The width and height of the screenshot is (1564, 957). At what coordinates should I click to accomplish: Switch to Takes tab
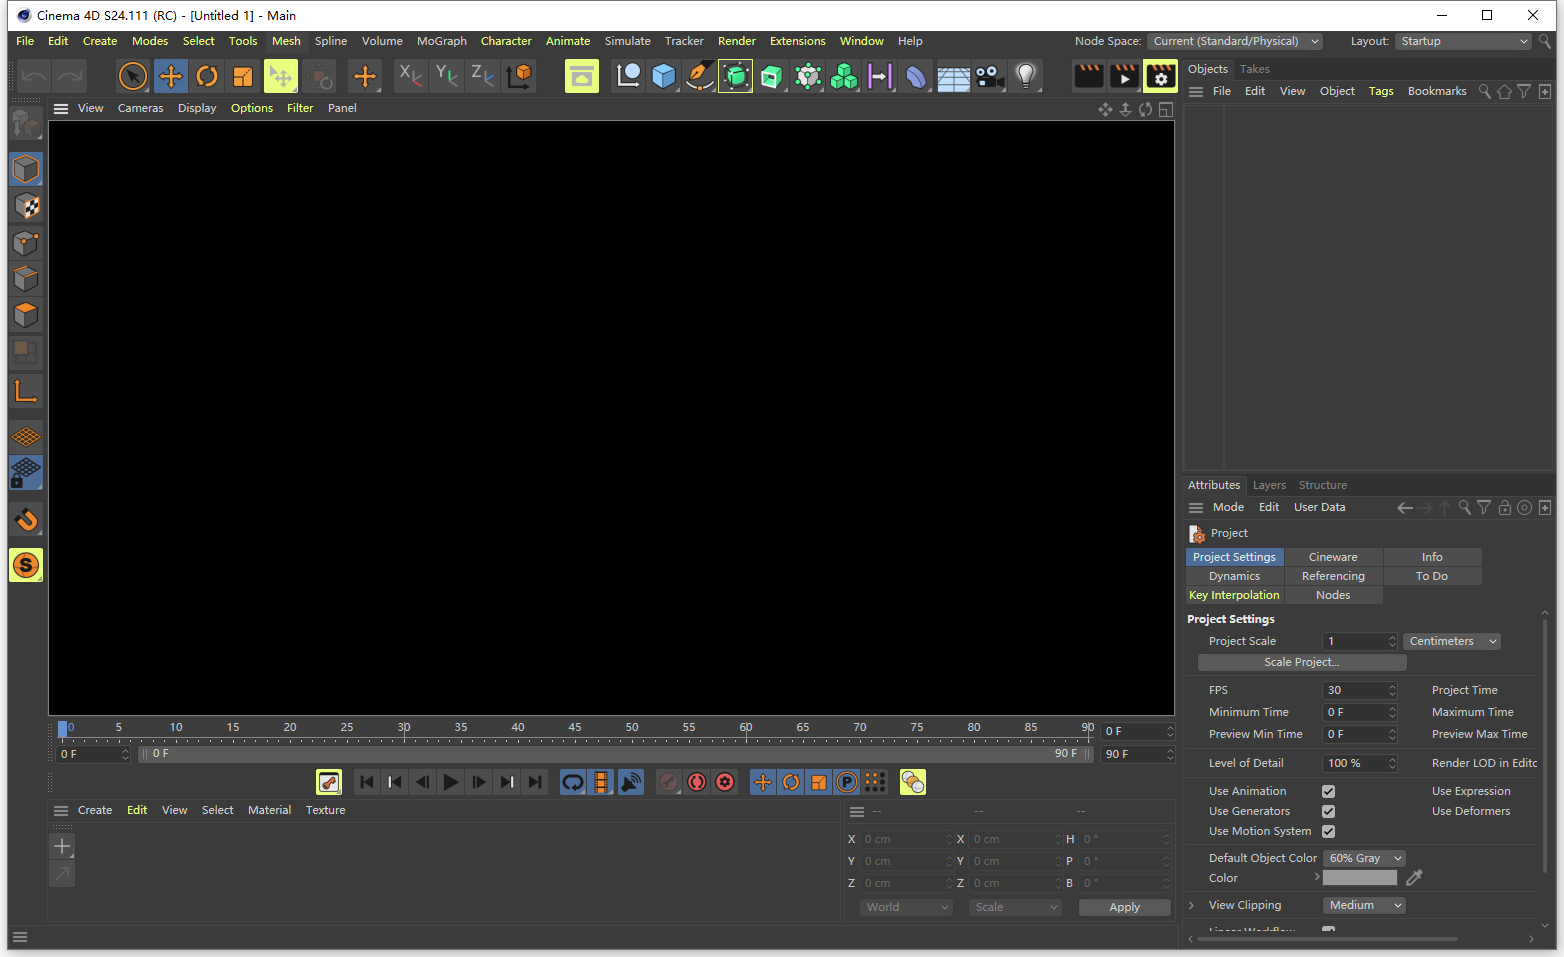tap(1254, 69)
